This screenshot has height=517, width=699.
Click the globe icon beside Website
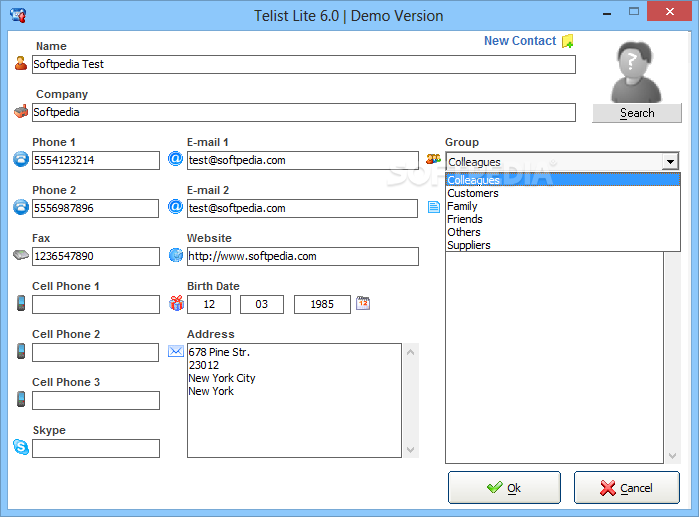coord(176,255)
